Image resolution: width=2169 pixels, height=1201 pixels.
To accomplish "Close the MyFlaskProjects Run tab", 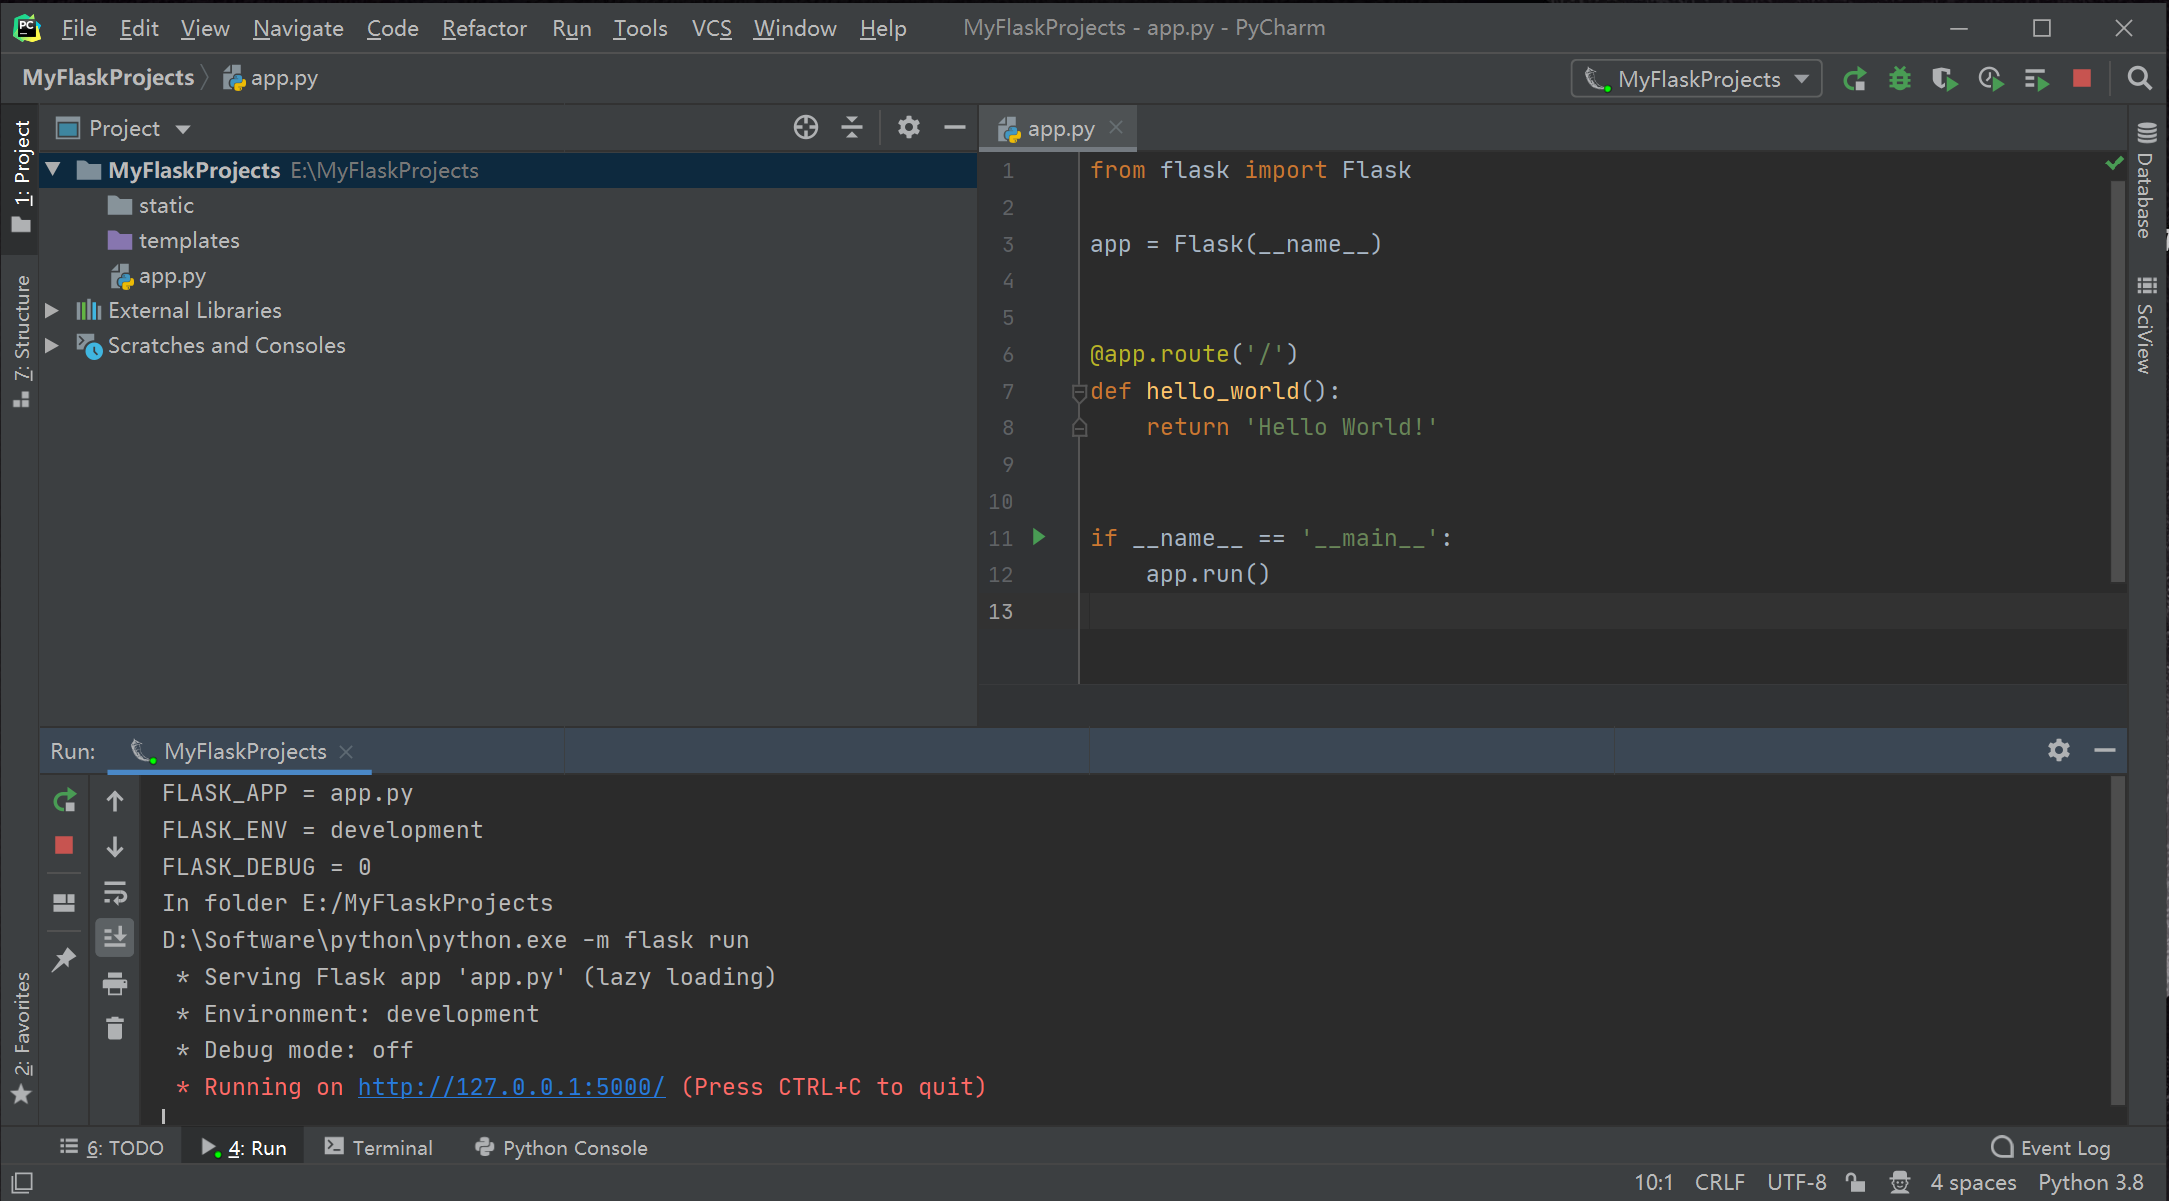I will [x=346, y=751].
